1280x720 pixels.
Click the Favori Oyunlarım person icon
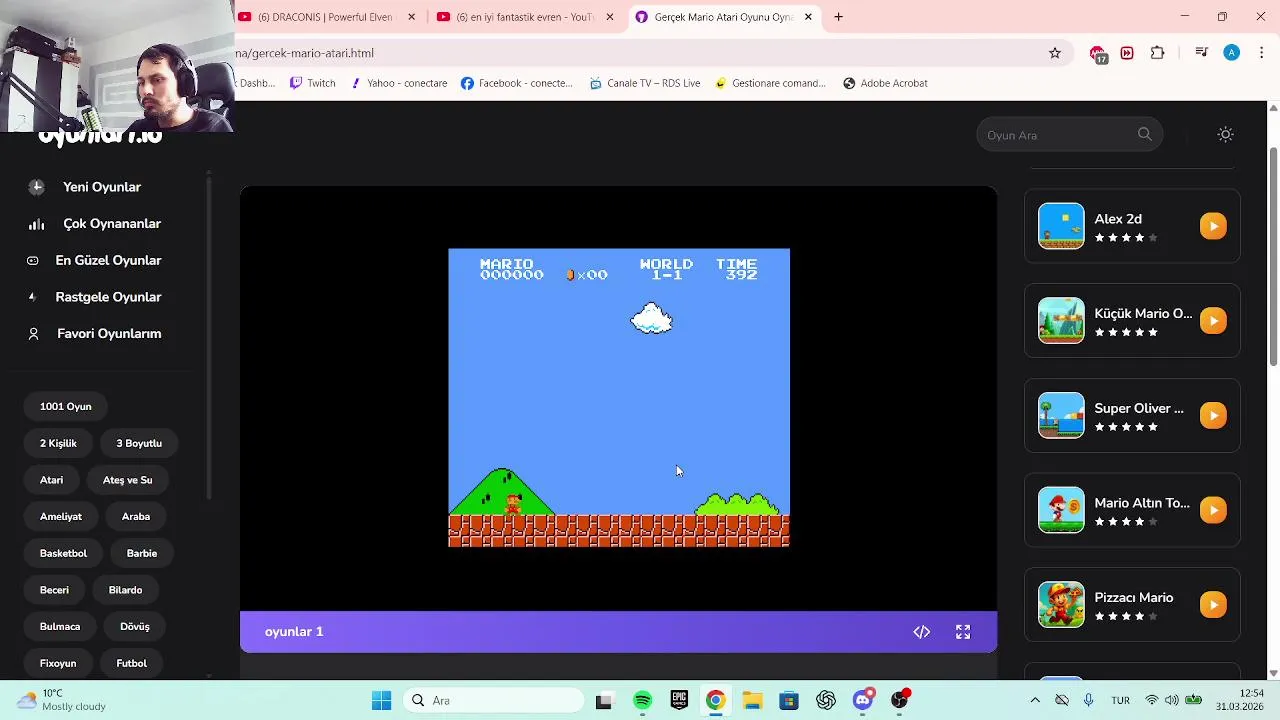[33, 334]
